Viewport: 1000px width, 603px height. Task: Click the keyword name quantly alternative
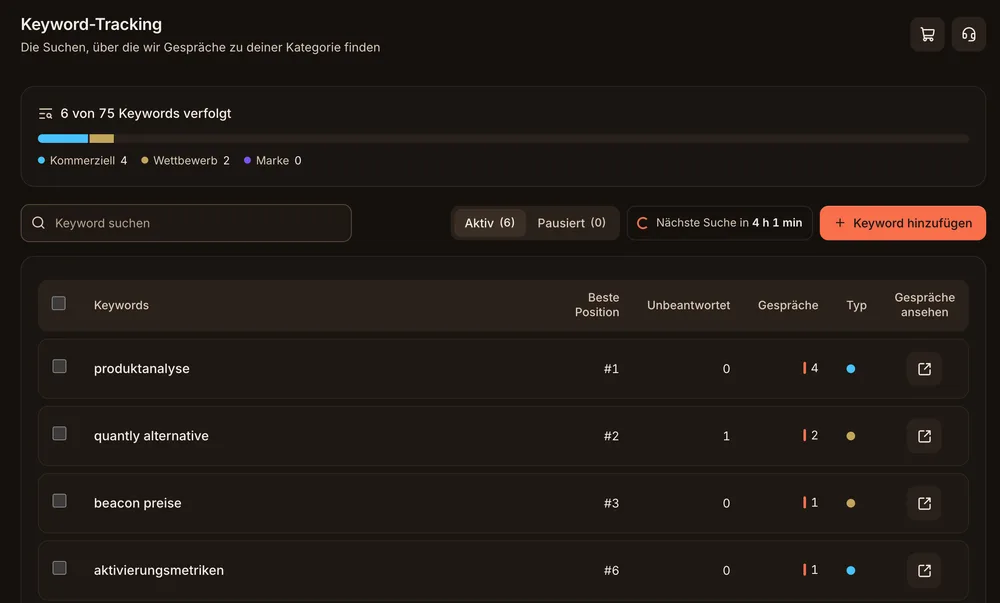tap(151, 436)
